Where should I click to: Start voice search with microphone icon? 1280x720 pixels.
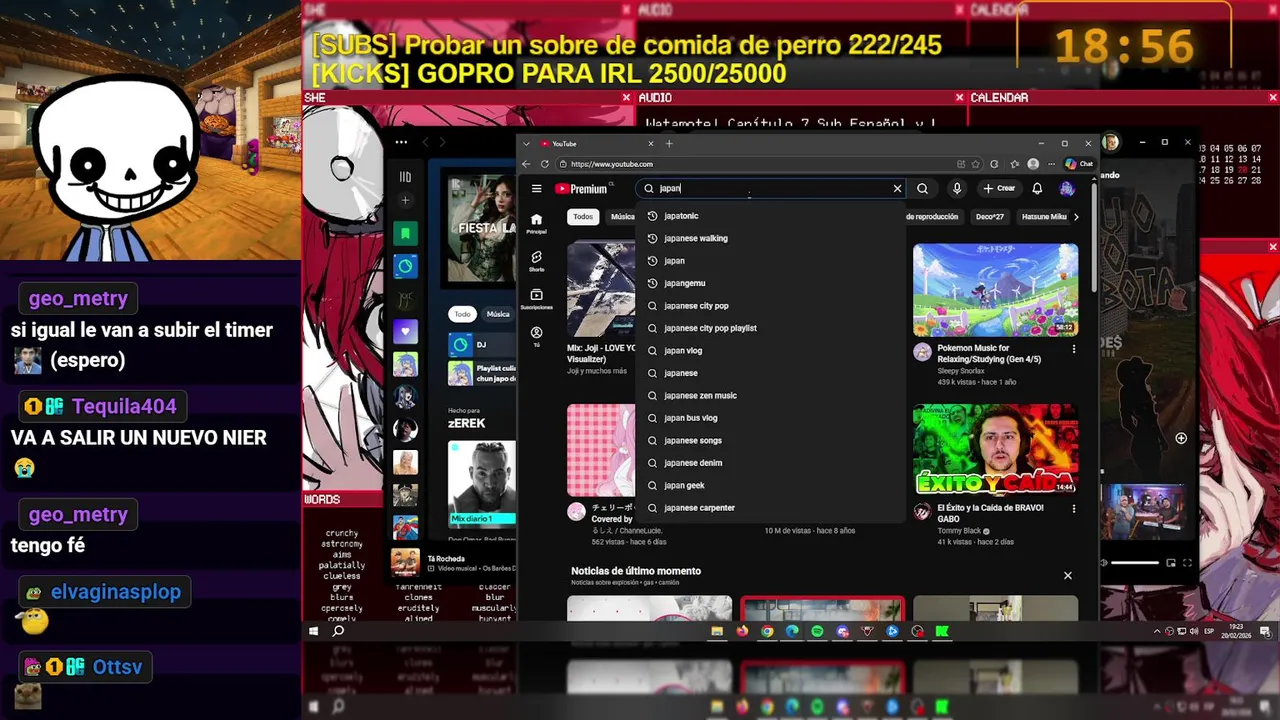pos(957,188)
